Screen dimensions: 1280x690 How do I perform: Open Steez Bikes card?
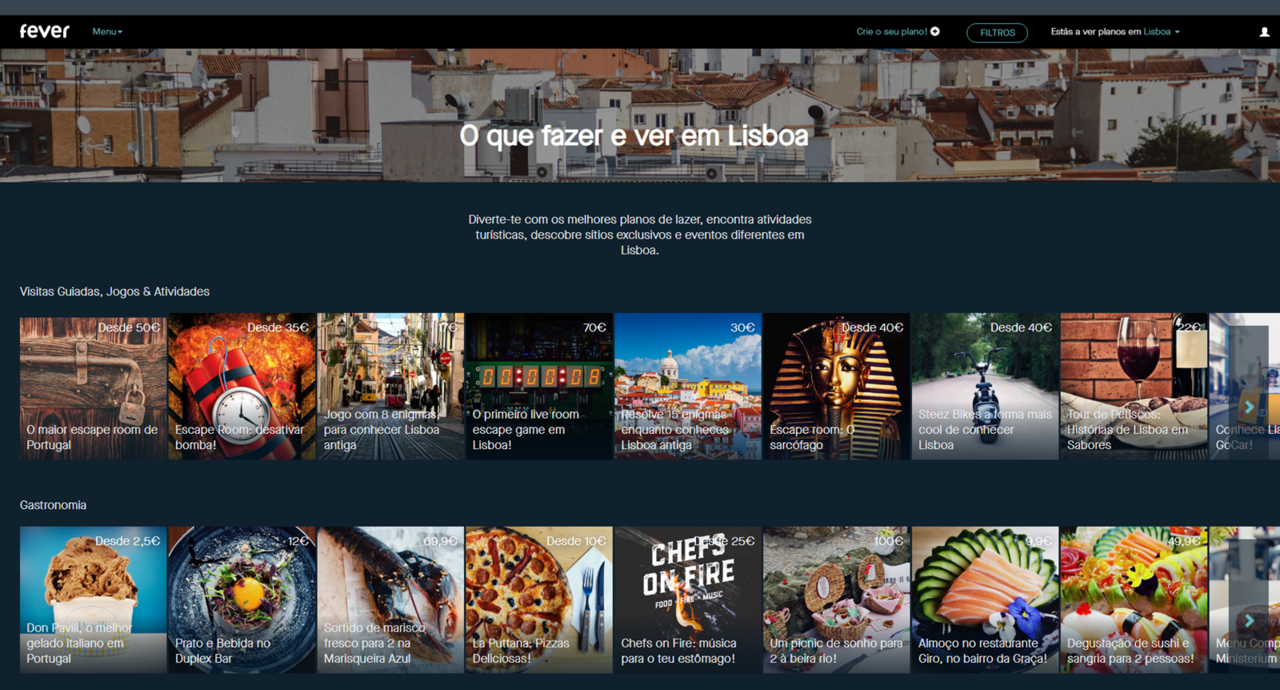[x=985, y=387]
